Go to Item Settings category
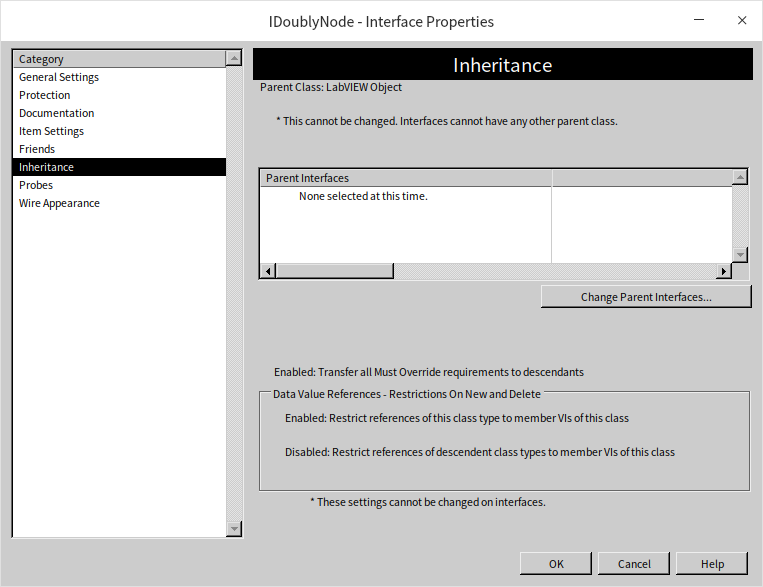Image resolution: width=763 pixels, height=587 pixels. 52,131
